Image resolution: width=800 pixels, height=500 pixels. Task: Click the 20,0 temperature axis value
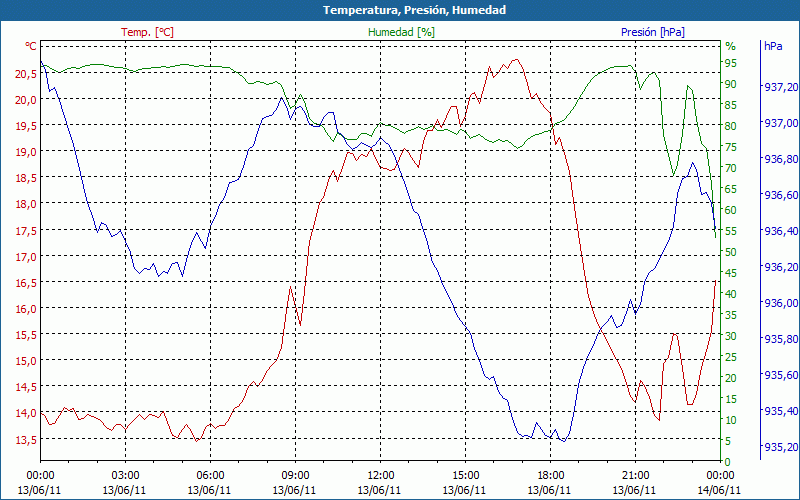pos(26,99)
